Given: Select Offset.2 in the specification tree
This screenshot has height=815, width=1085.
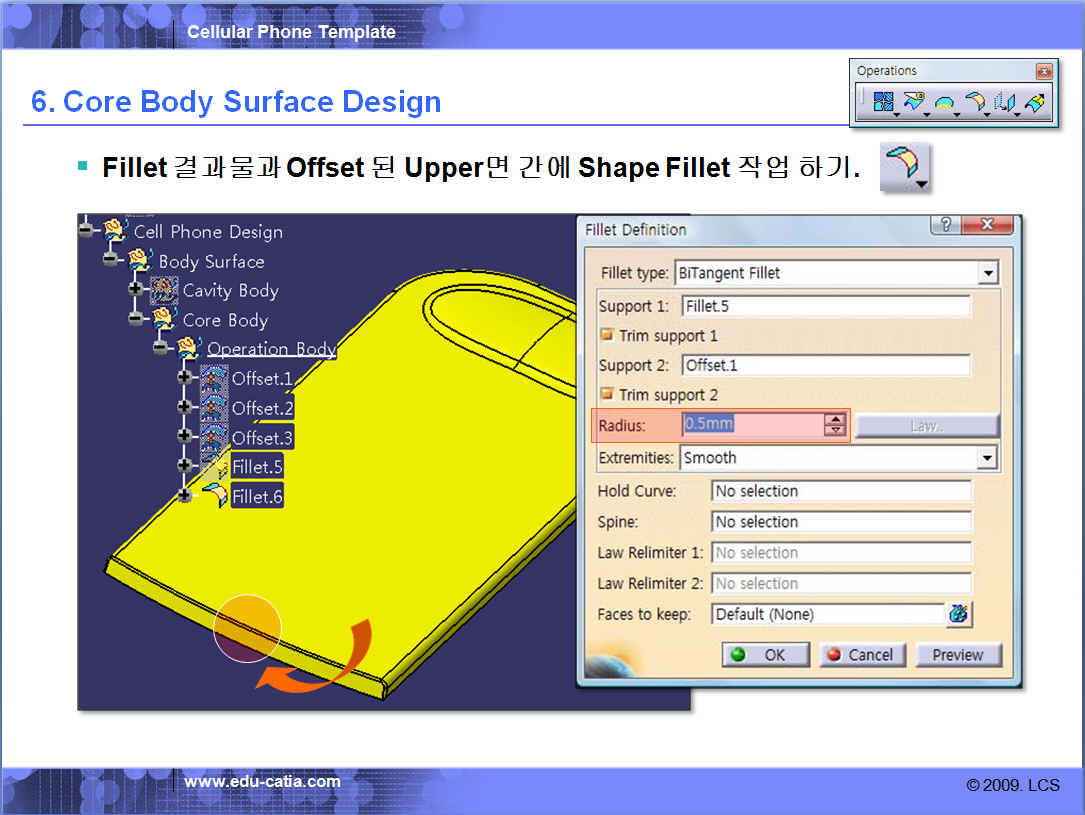Looking at the screenshot, I should (262, 408).
